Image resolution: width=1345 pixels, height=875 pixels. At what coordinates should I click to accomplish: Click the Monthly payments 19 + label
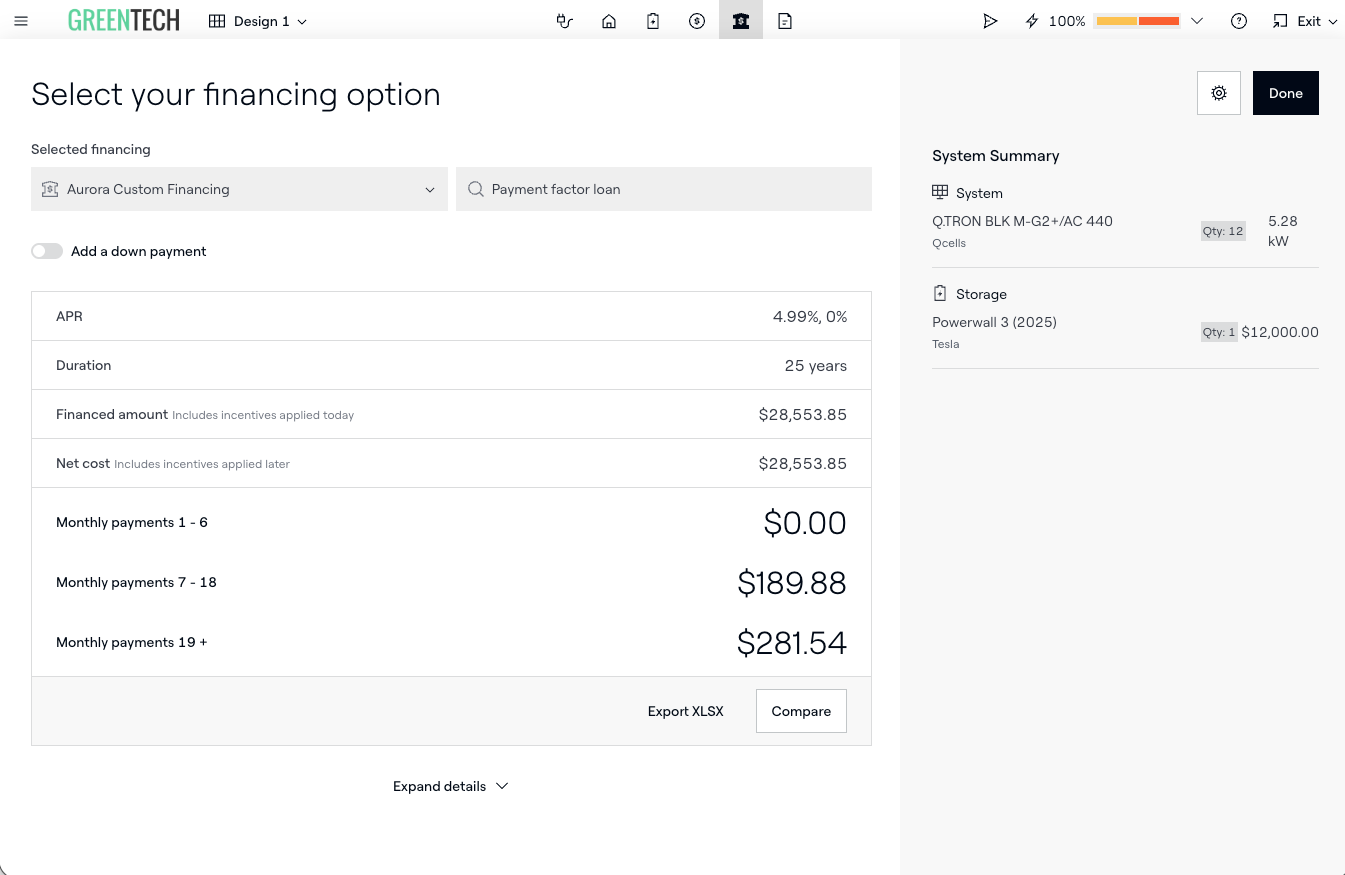click(132, 642)
